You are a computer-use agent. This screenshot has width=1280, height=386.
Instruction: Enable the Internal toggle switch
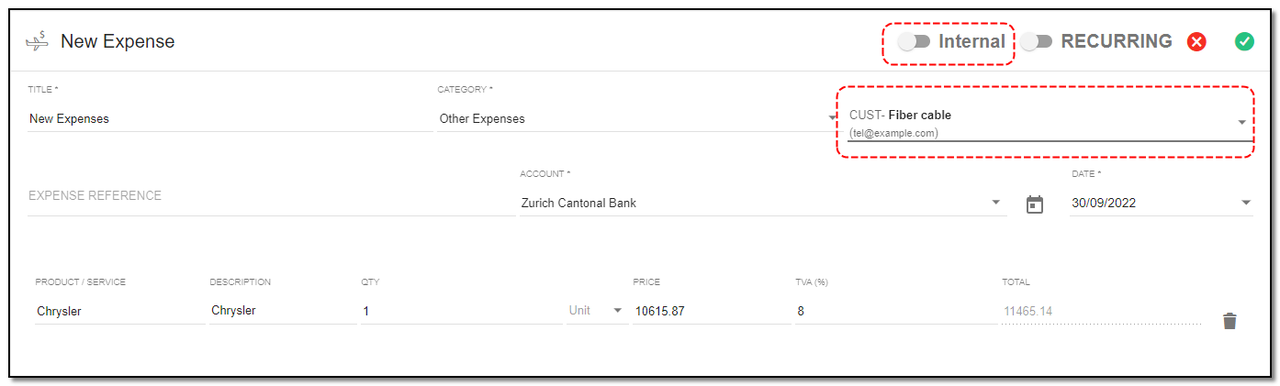pos(914,42)
